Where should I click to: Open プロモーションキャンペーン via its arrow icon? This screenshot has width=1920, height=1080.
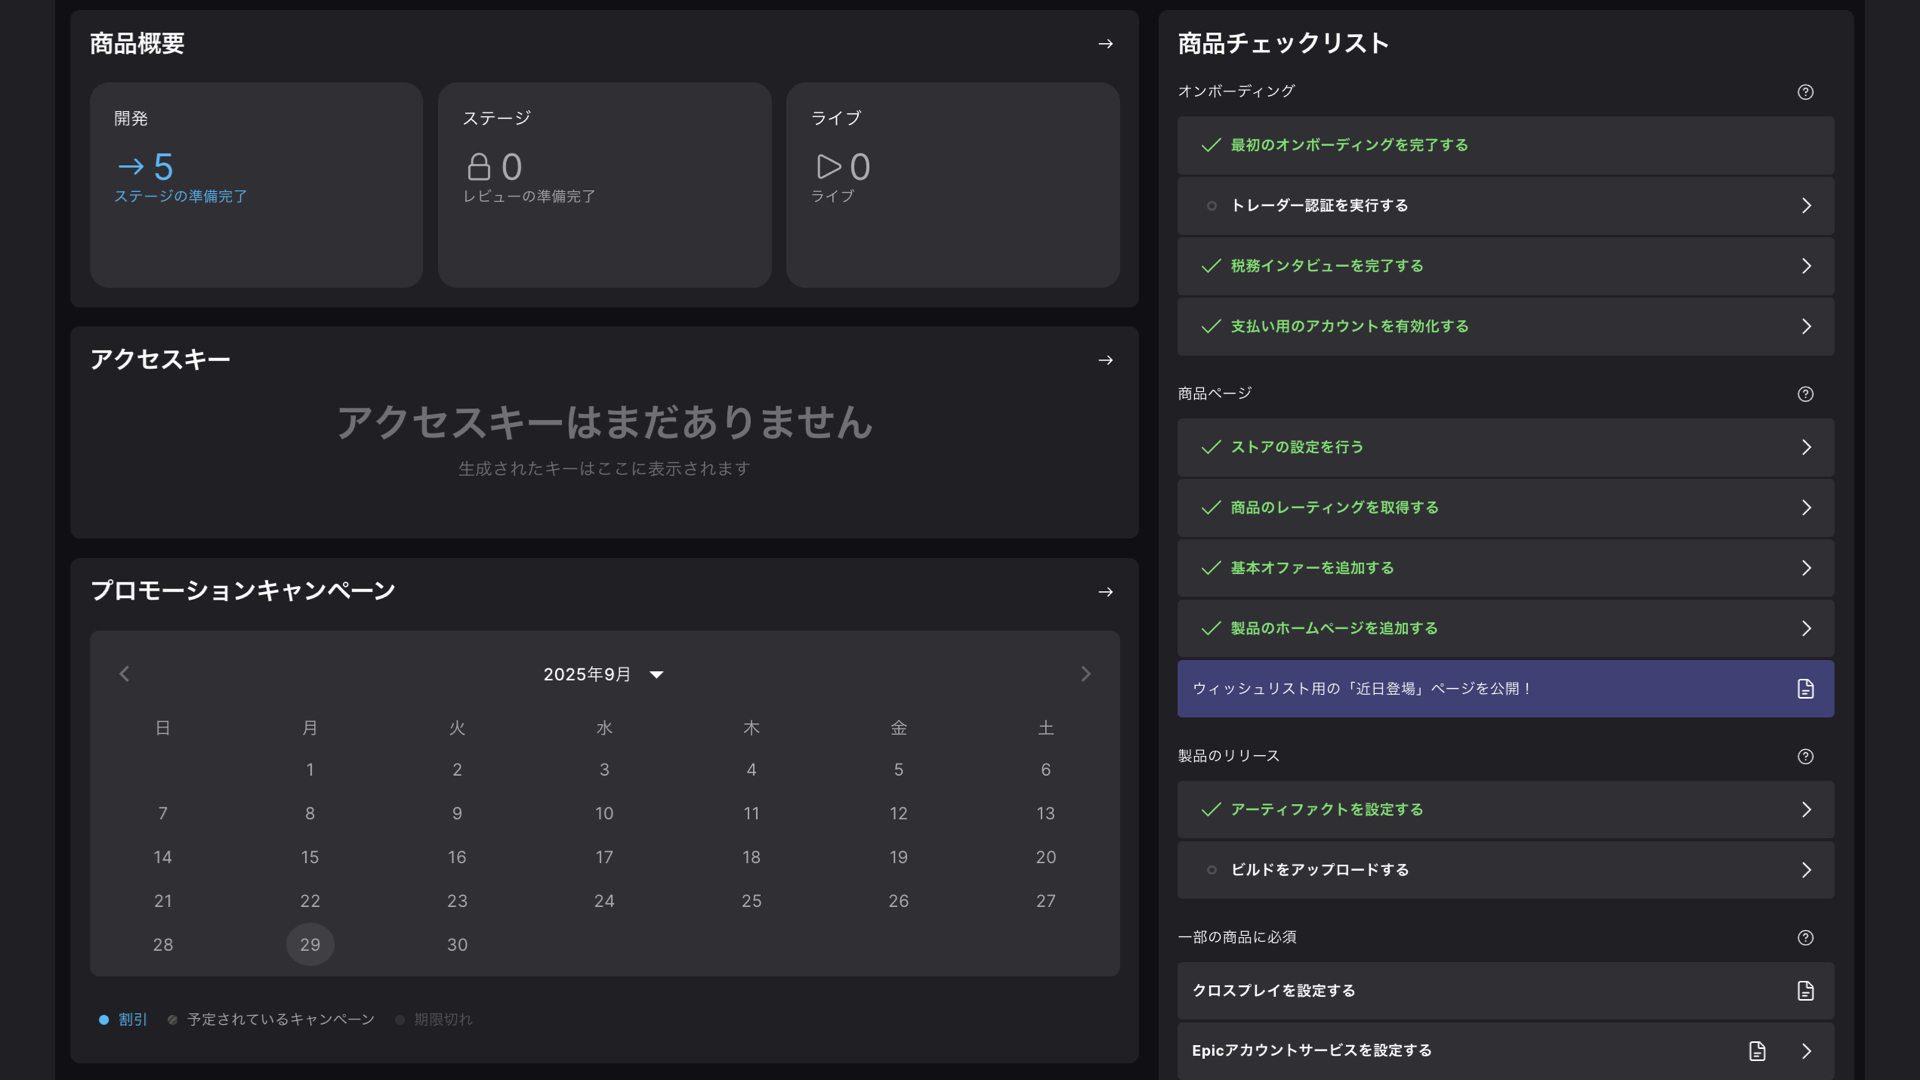1105,592
